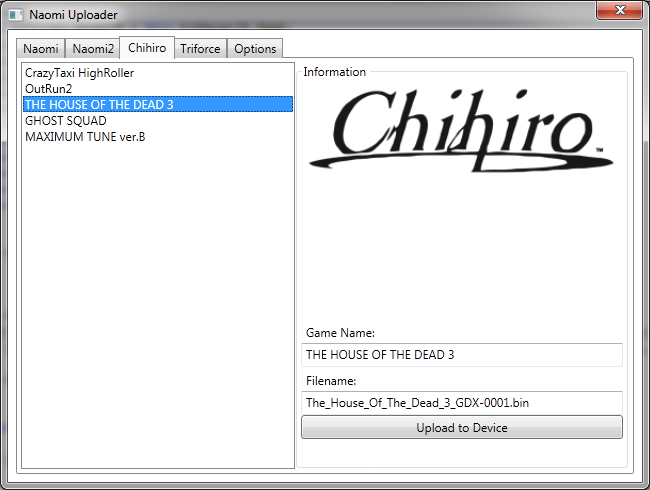Pick GHOST SQUAD in the game list

point(158,121)
